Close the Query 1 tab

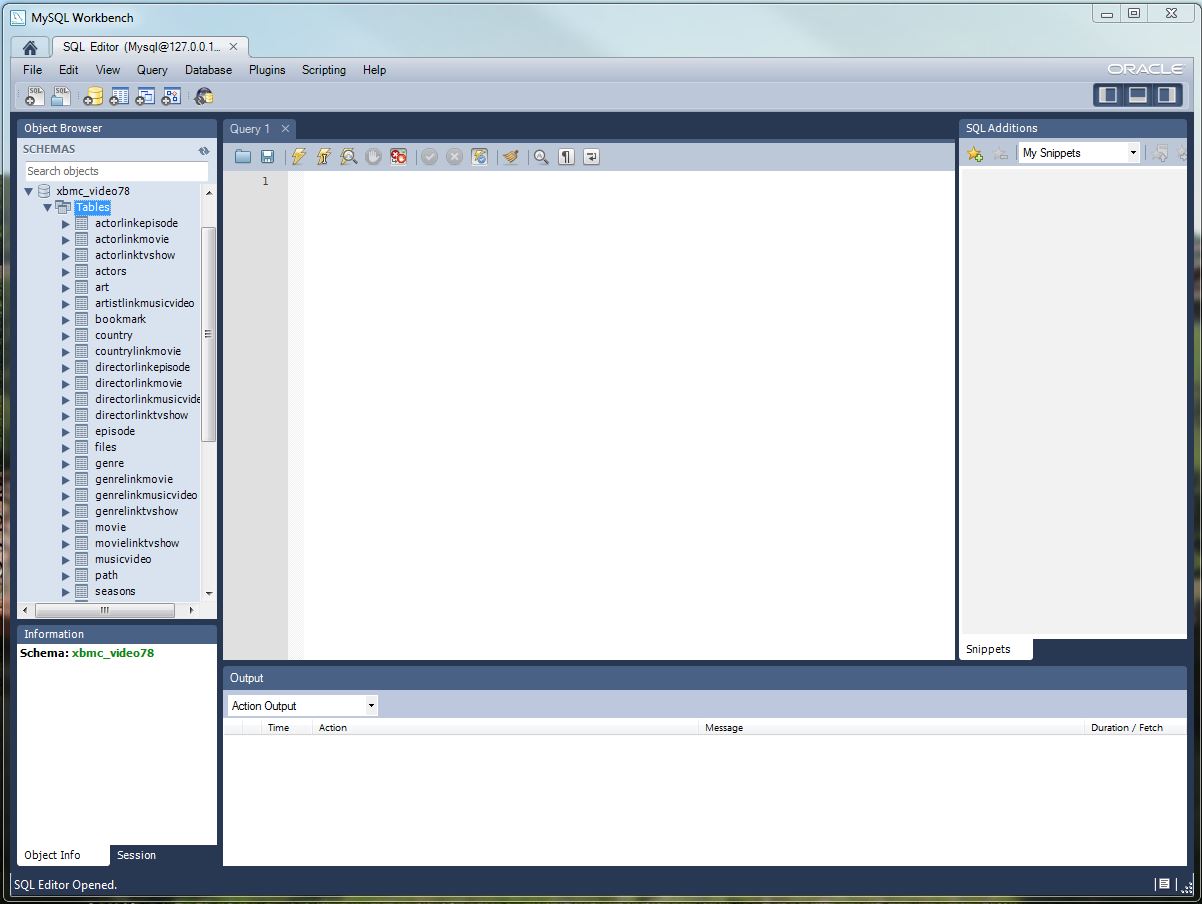pyautogui.click(x=285, y=128)
